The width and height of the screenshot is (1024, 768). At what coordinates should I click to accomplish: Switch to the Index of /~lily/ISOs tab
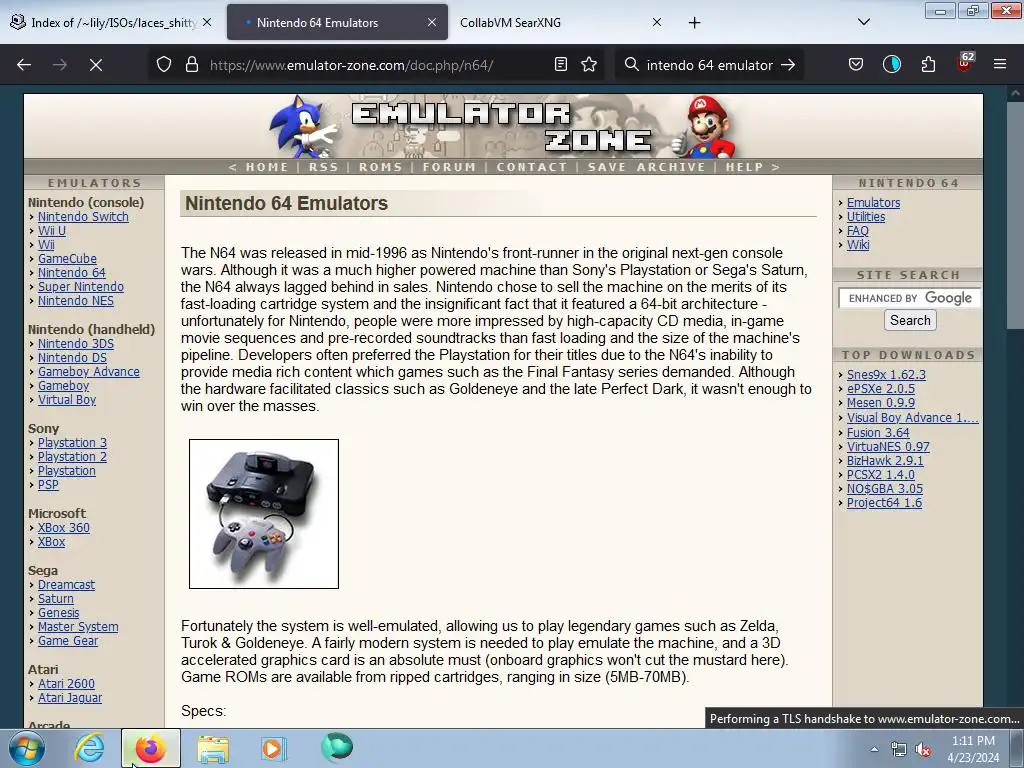[x=113, y=23]
